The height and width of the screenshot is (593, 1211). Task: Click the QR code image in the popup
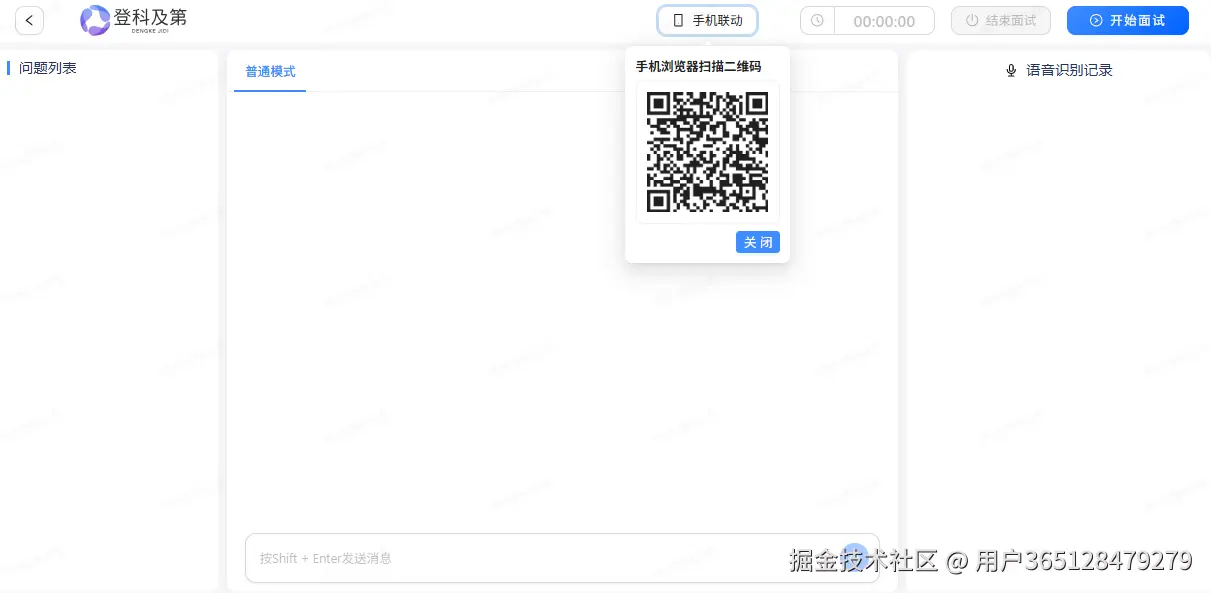tap(708, 152)
